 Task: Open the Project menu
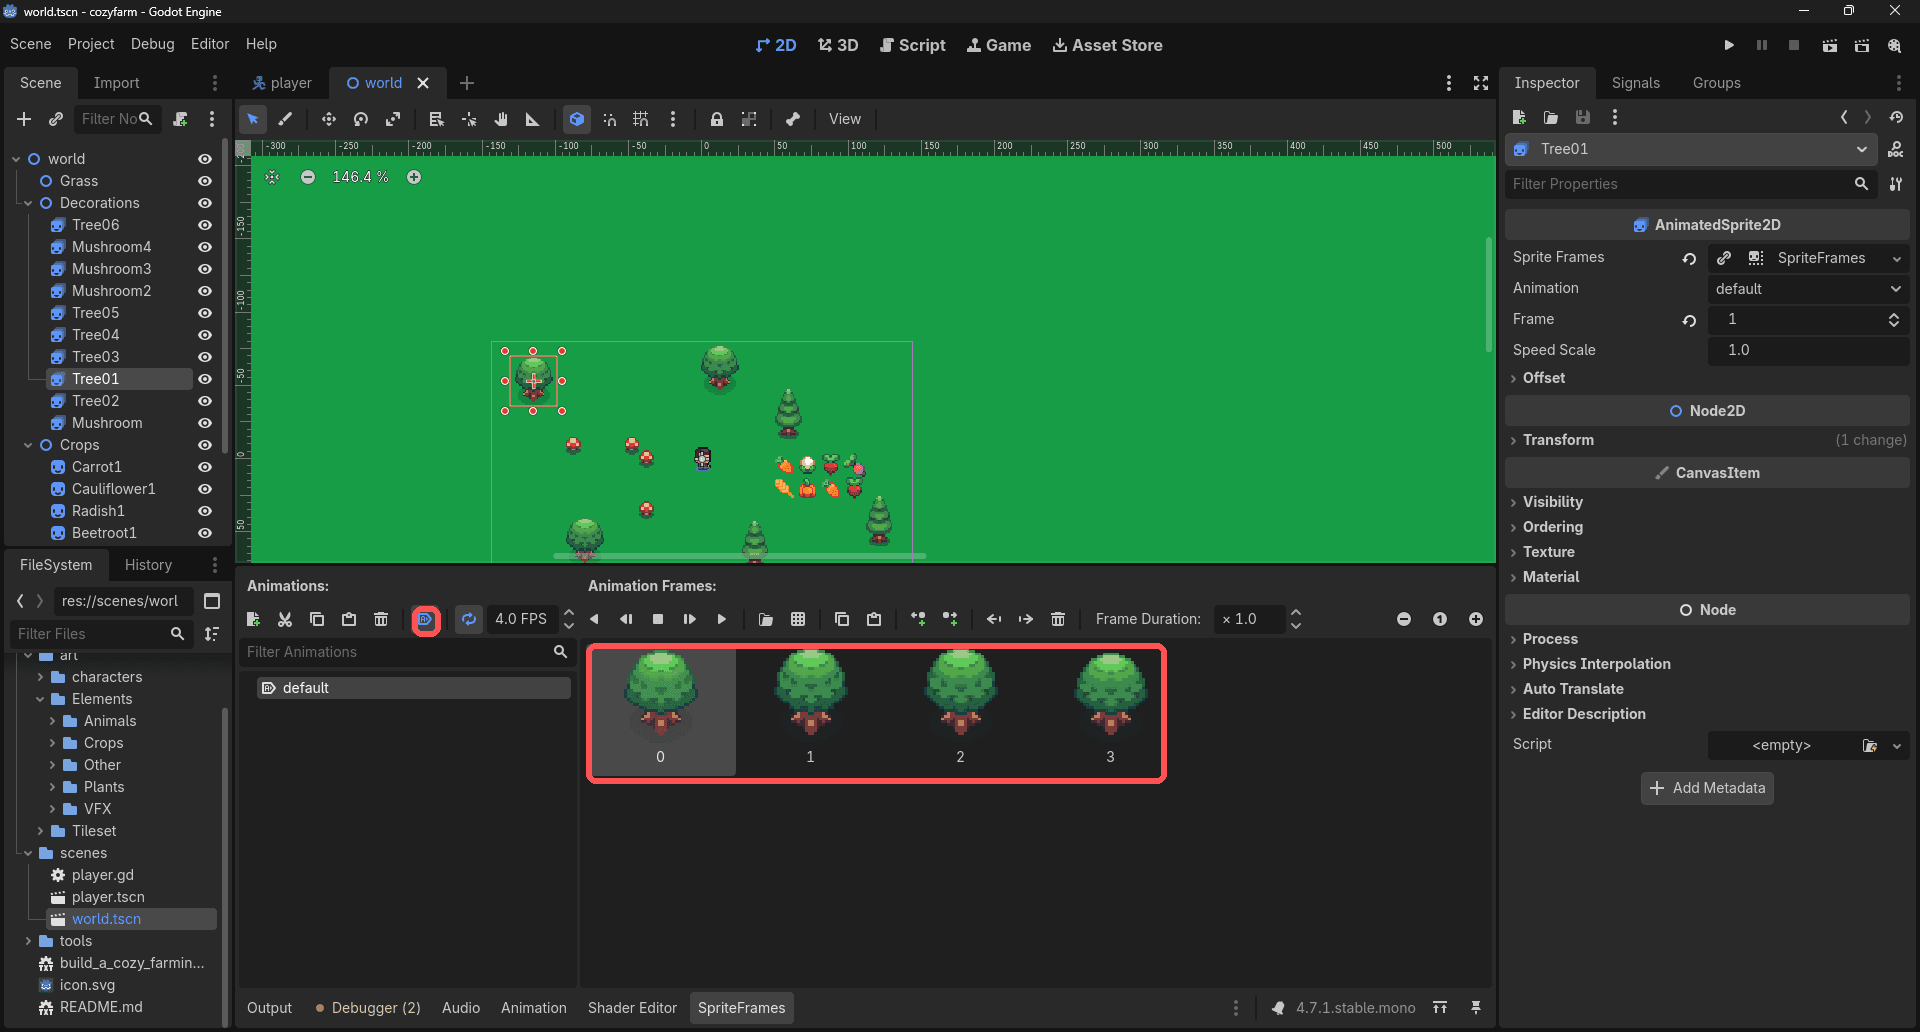(x=91, y=44)
